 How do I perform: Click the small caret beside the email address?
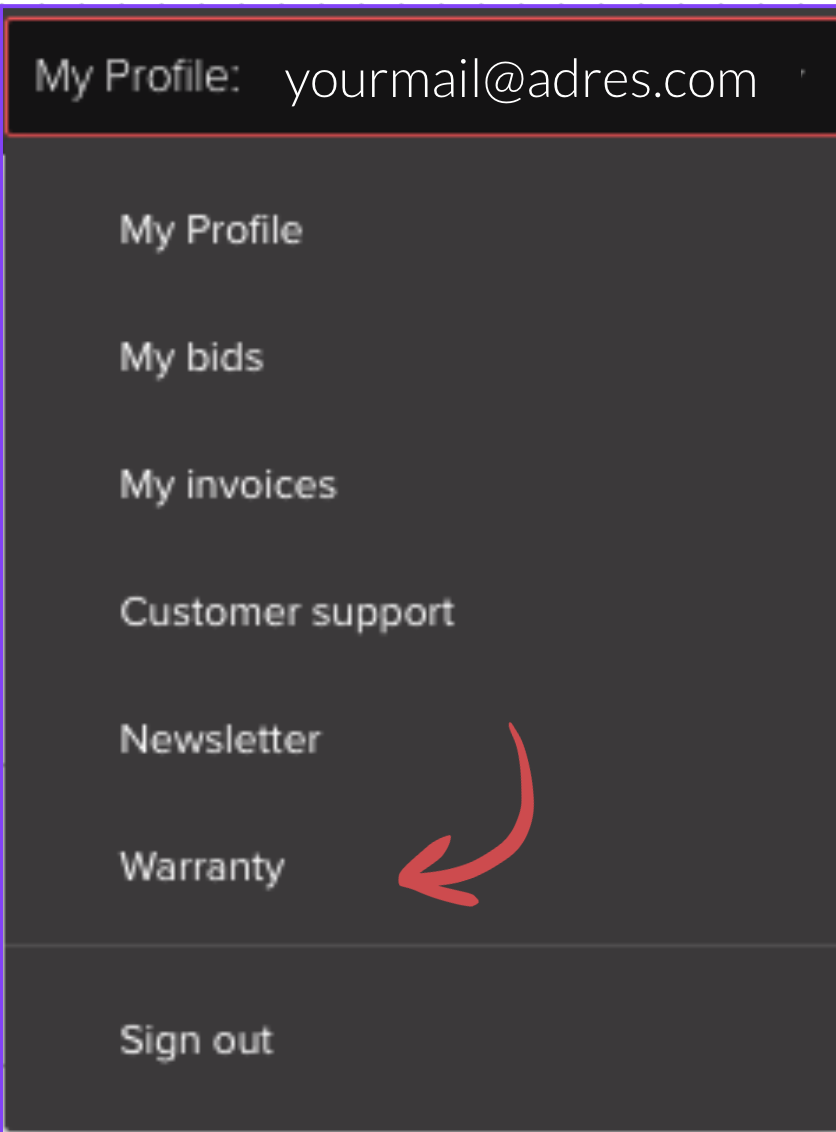803,73
